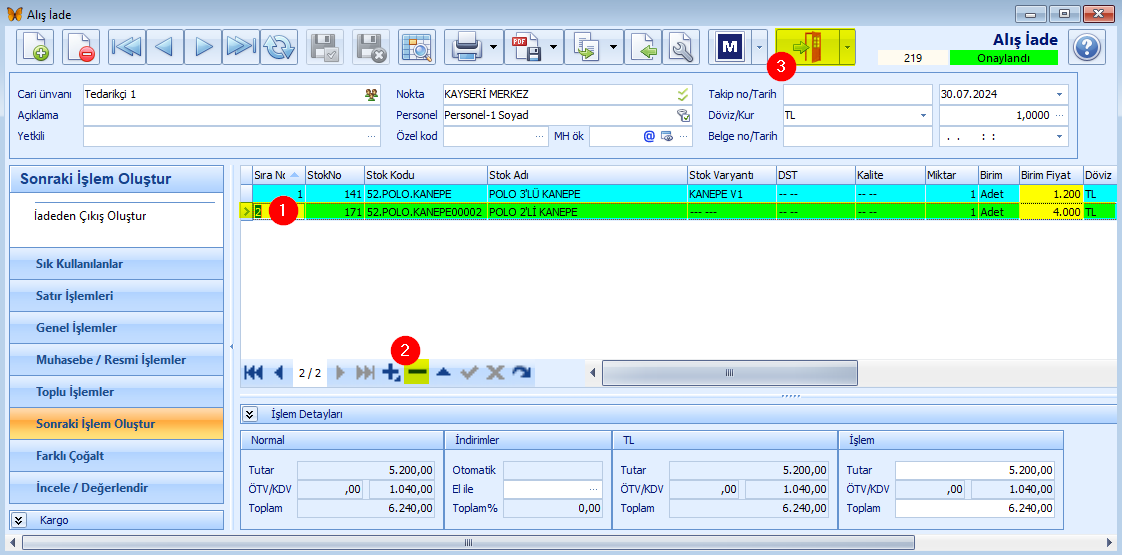
Task: Open Sık Kullanılanlar side menu
Action: point(117,264)
